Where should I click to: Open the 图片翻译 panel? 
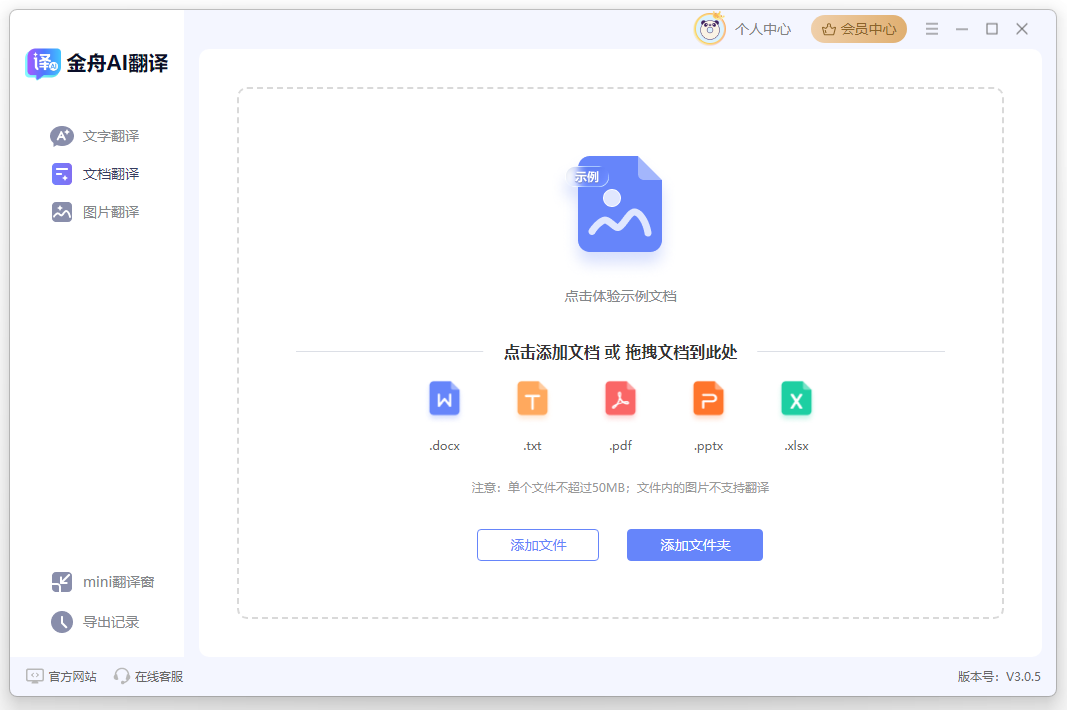click(61, 211)
